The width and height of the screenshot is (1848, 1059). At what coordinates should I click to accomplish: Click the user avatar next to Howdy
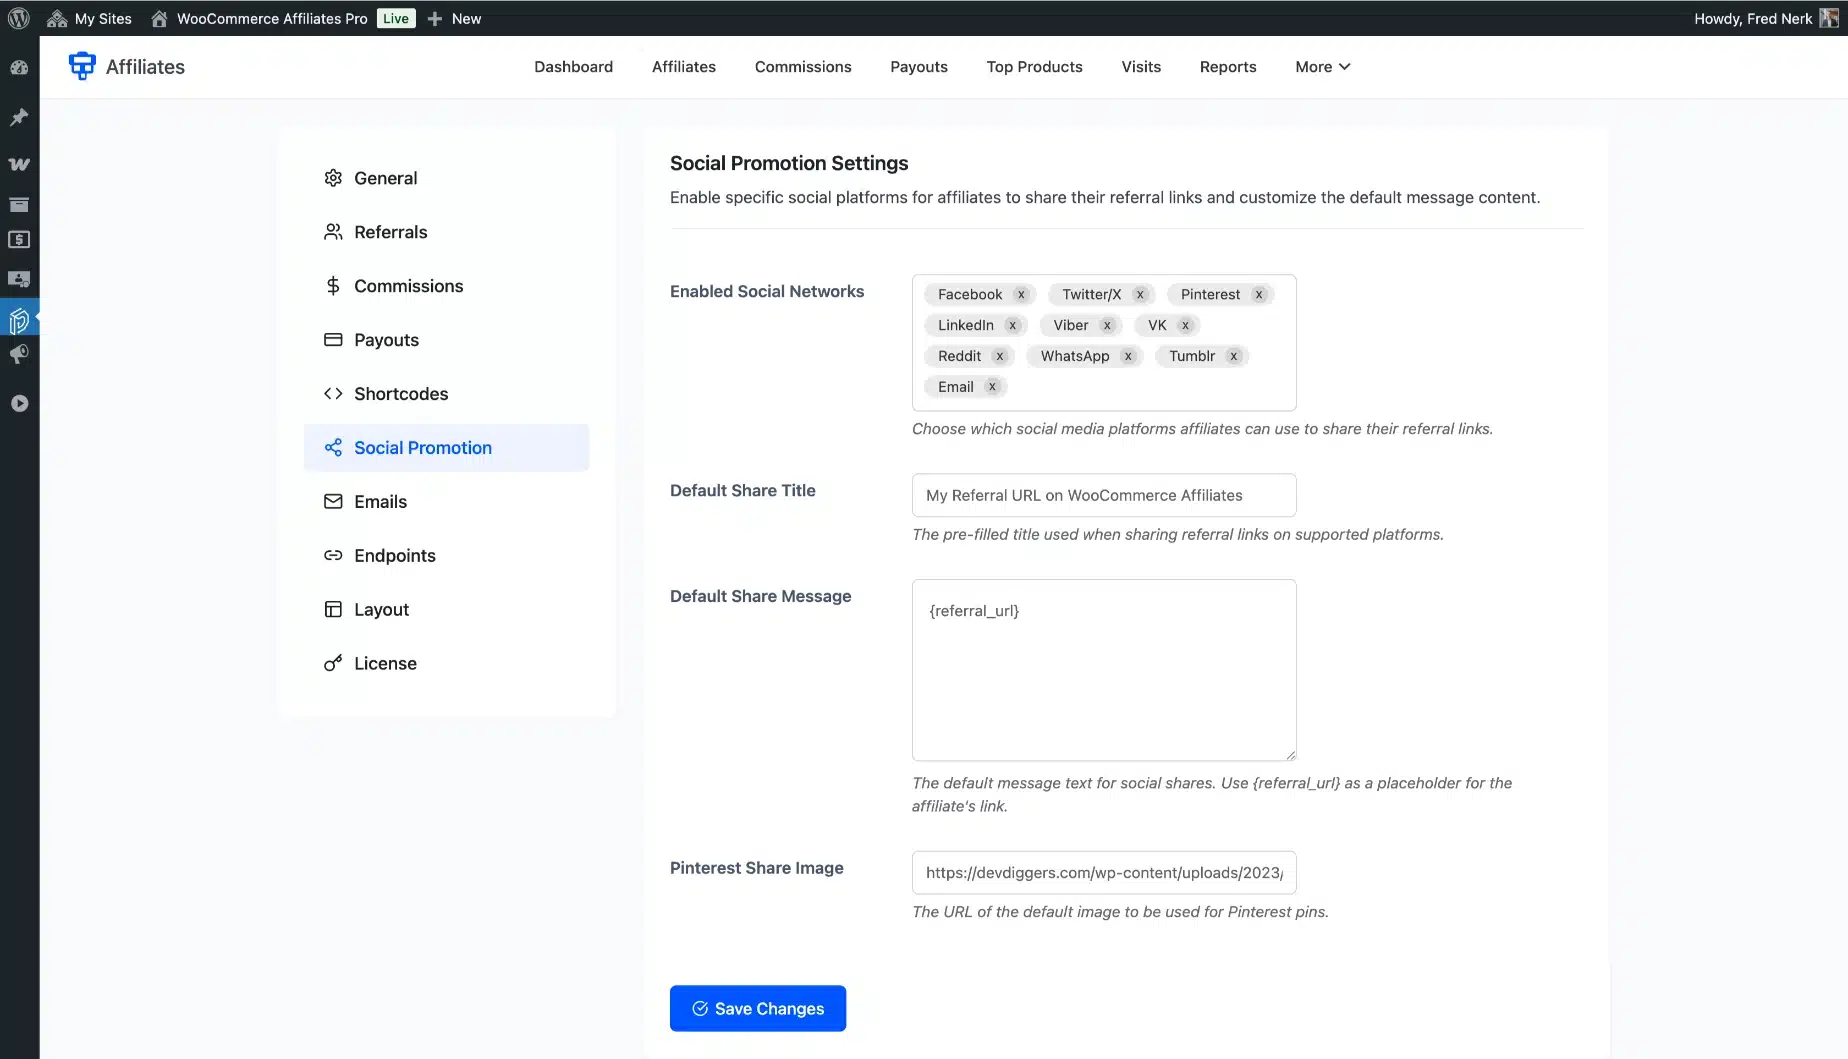tap(1828, 18)
